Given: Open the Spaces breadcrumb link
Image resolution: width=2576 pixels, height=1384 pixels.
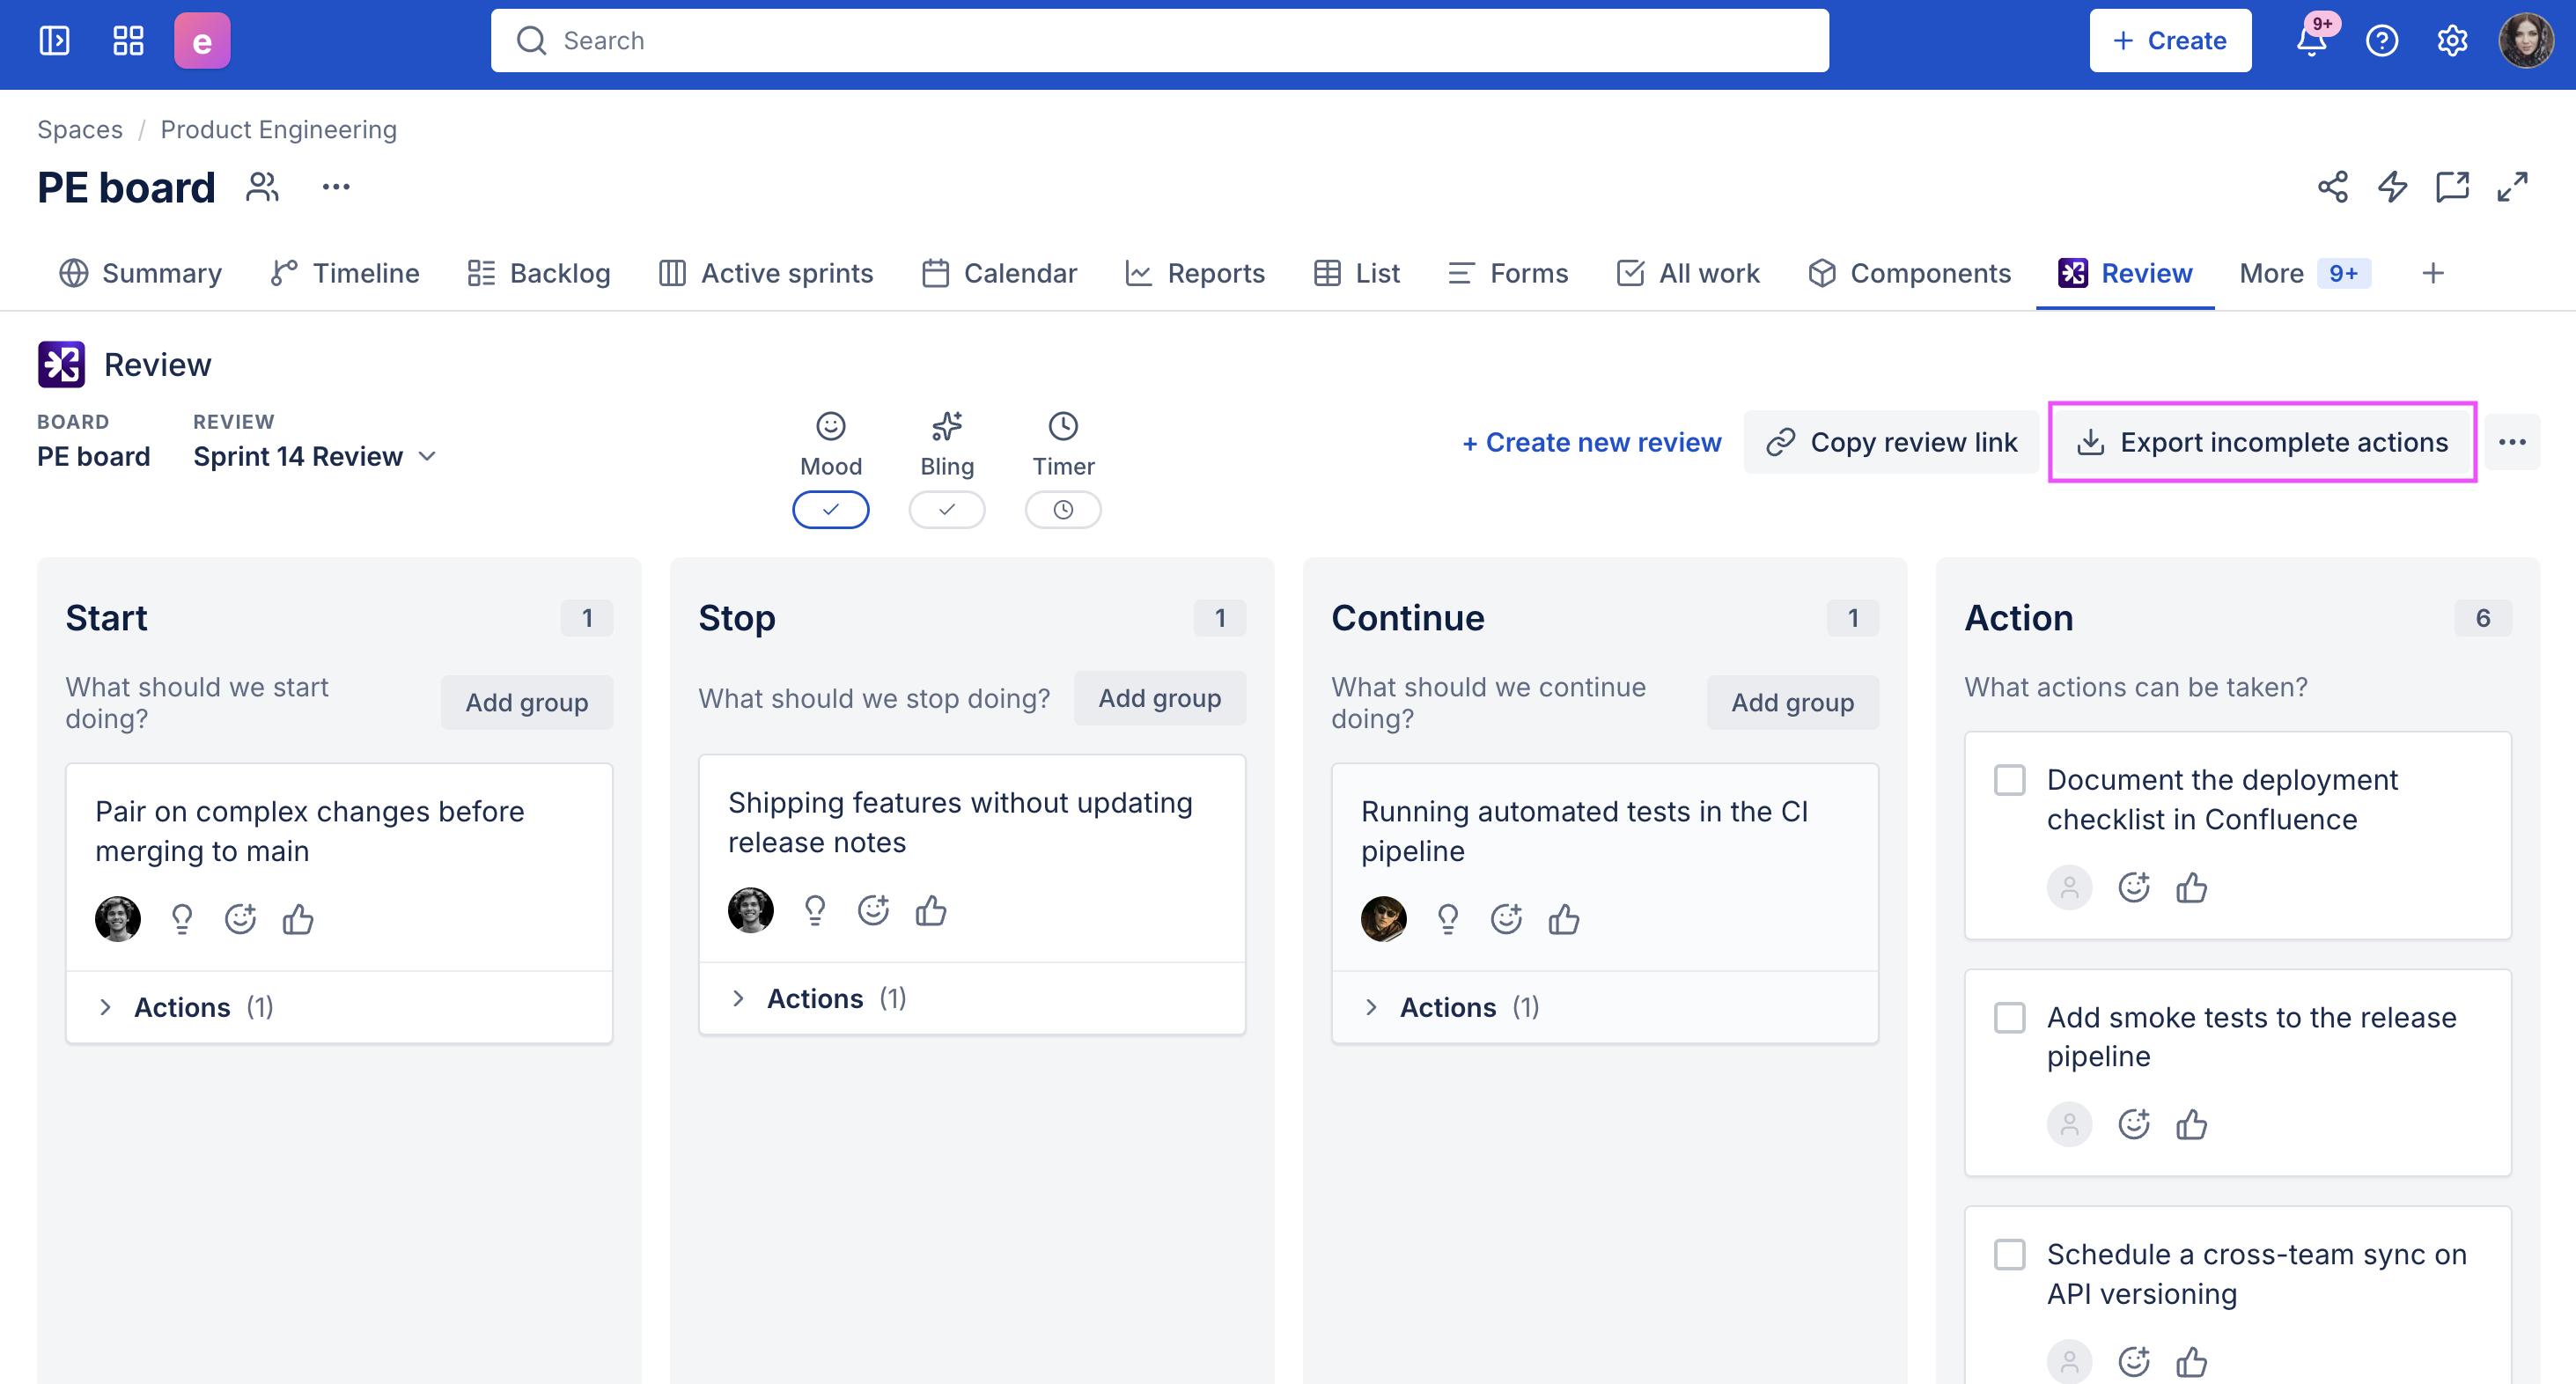Looking at the screenshot, I should click(x=80, y=129).
